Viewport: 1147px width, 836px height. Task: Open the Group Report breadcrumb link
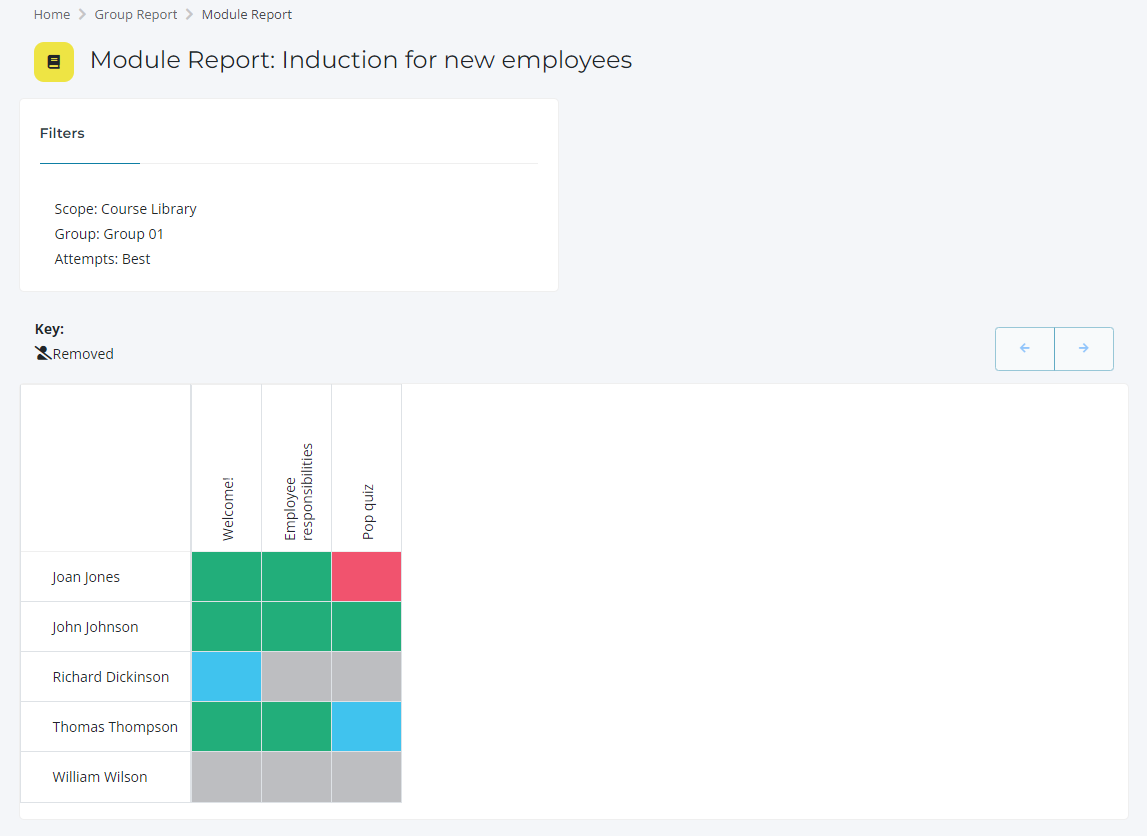click(135, 15)
